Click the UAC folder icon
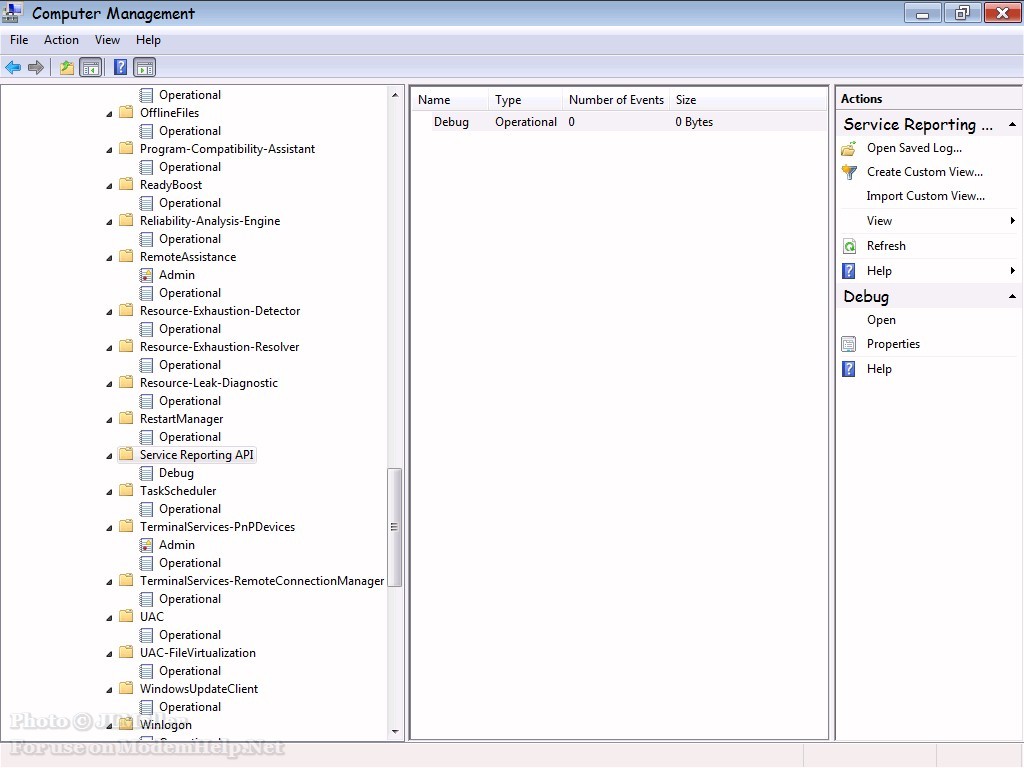The image size is (1024, 768). [x=126, y=616]
